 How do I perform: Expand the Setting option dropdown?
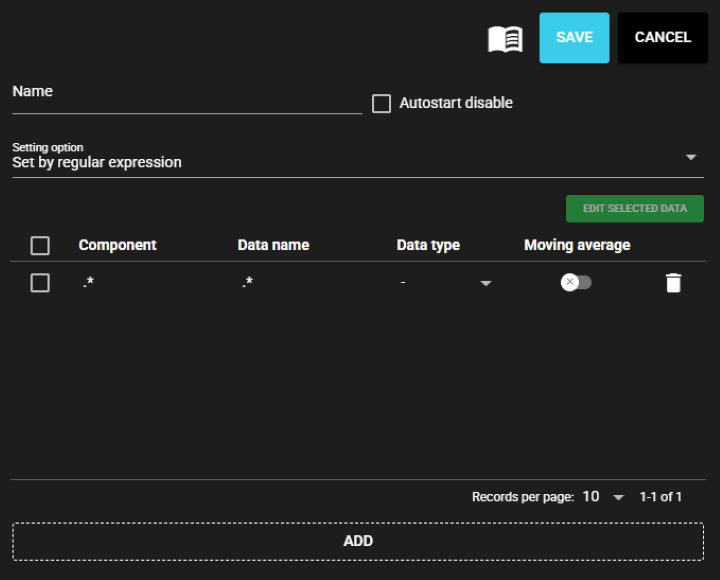tap(690, 158)
